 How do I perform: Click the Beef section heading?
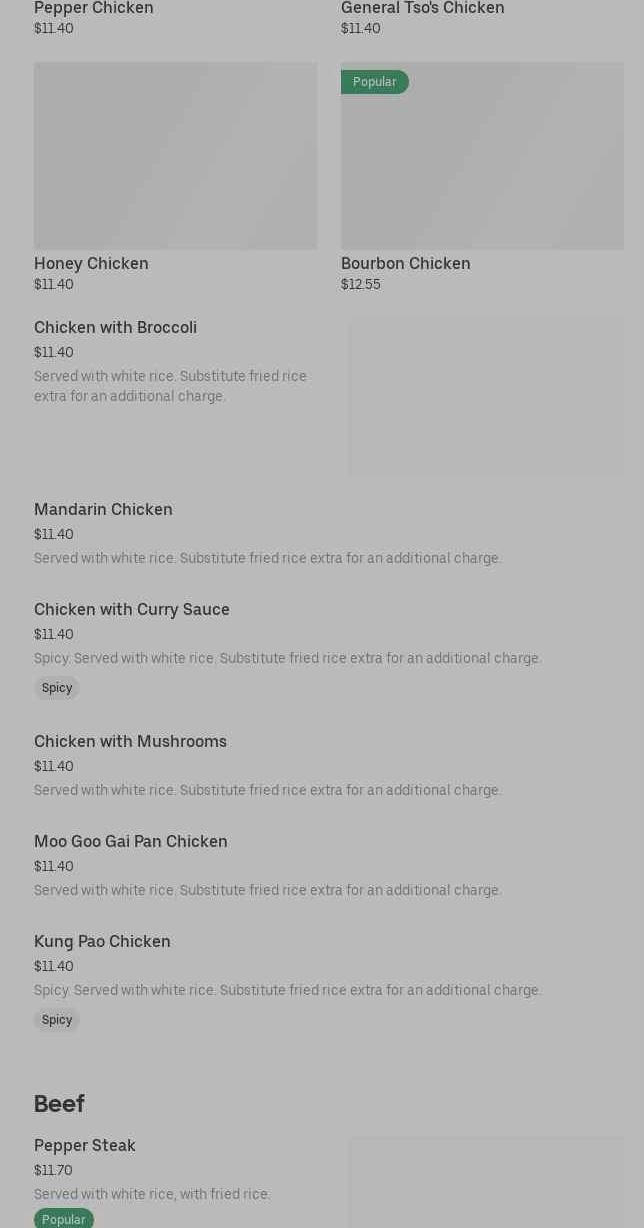59,1104
